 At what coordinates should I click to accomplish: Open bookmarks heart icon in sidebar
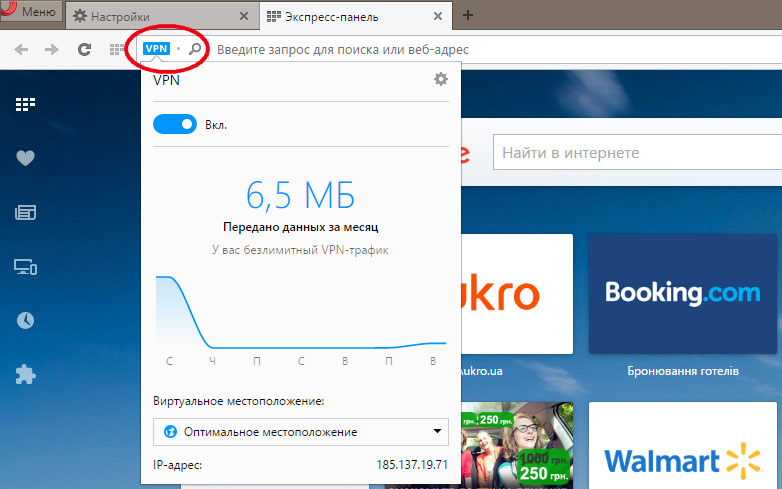click(x=25, y=158)
